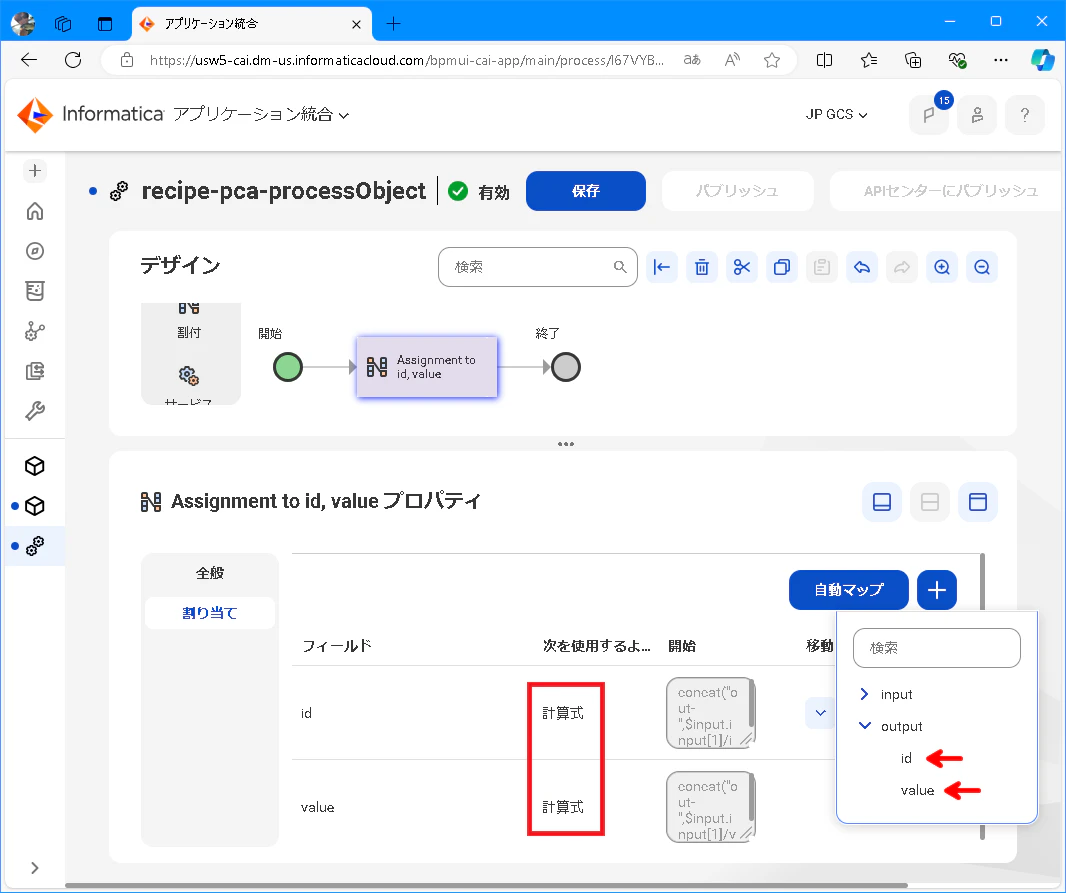Edit the id row concat expression box
The width and height of the screenshot is (1066, 893).
point(710,713)
